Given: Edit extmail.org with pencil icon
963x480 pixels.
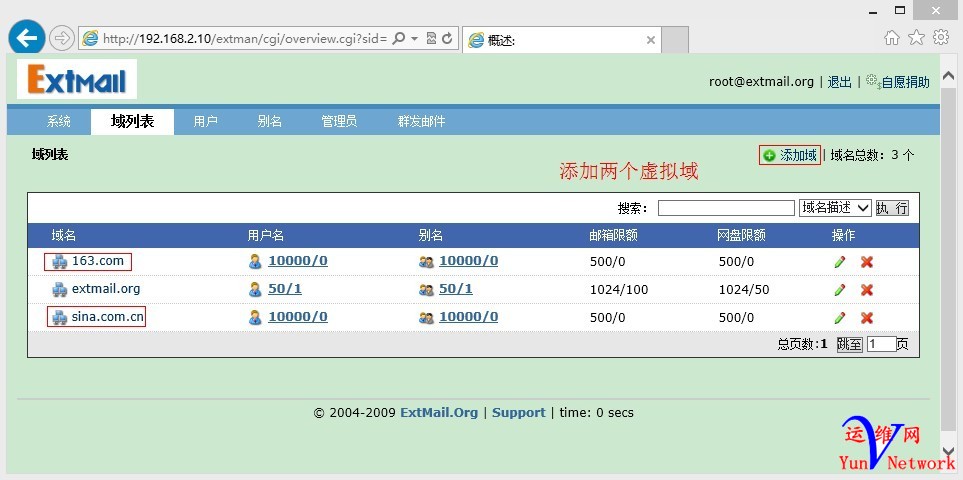Looking at the screenshot, I should point(840,290).
